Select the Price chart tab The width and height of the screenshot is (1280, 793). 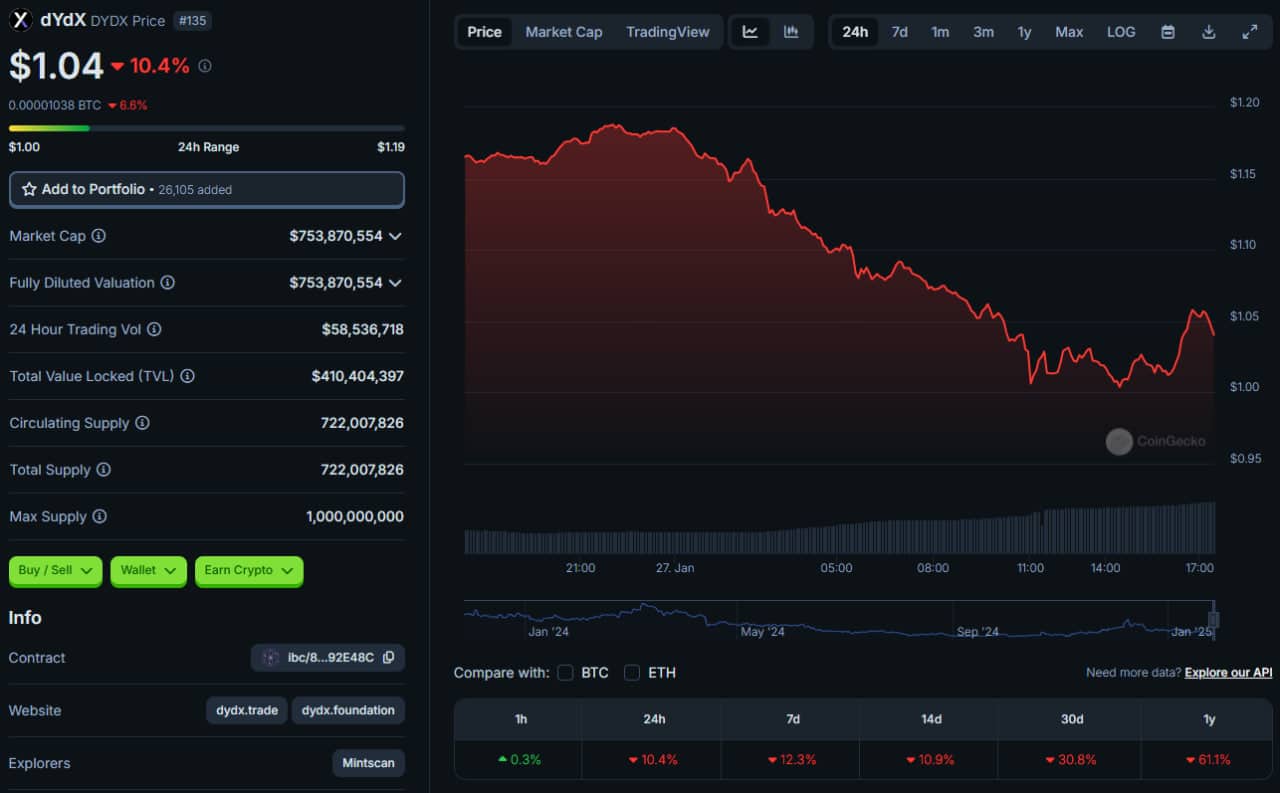click(484, 32)
